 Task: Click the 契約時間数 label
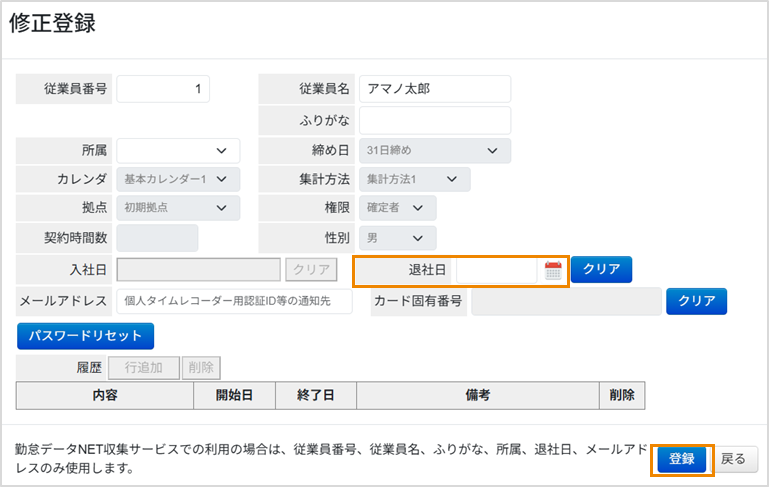tap(75, 238)
